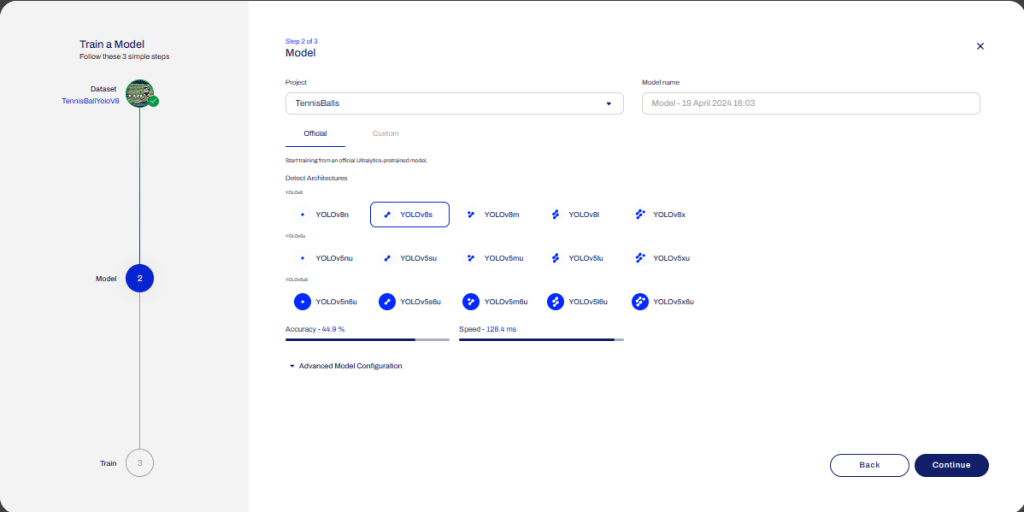The height and width of the screenshot is (512, 1024).
Task: Choose the YOLOv5m6u round icon
Action: (x=471, y=301)
